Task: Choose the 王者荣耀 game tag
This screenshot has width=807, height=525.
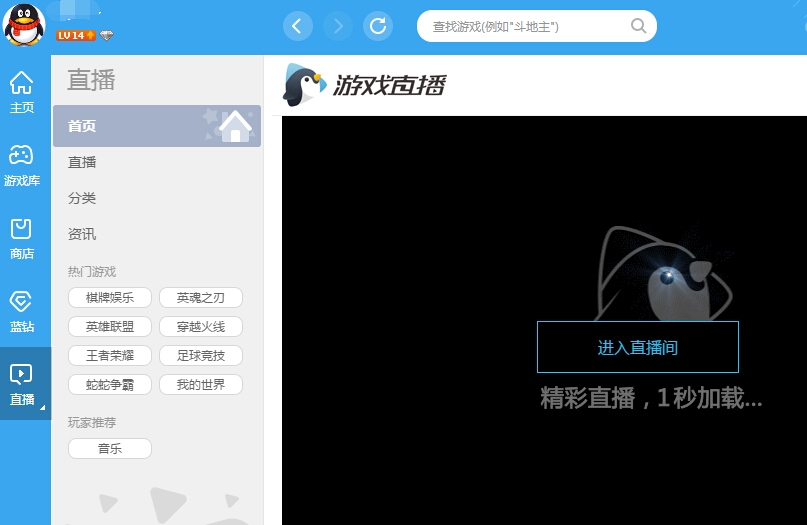Action: click(x=110, y=355)
